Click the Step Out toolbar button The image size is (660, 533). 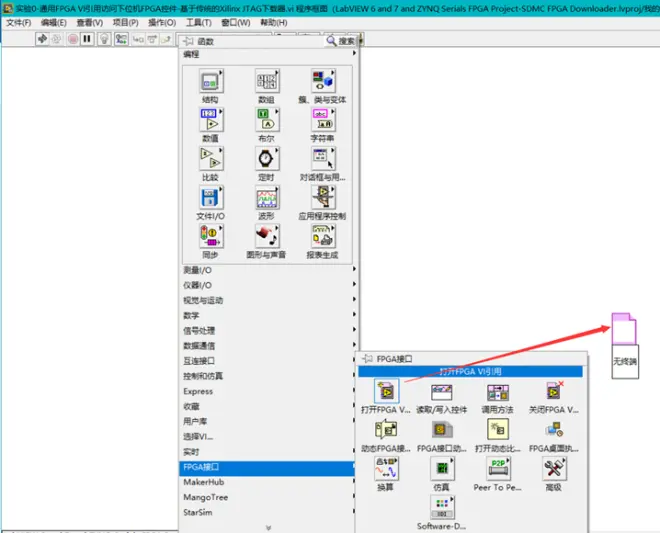point(167,39)
